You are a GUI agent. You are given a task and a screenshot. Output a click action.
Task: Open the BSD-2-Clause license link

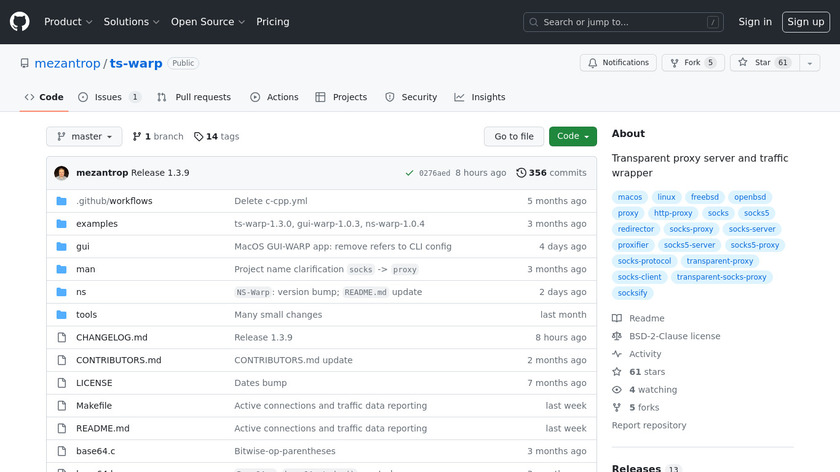coord(674,336)
